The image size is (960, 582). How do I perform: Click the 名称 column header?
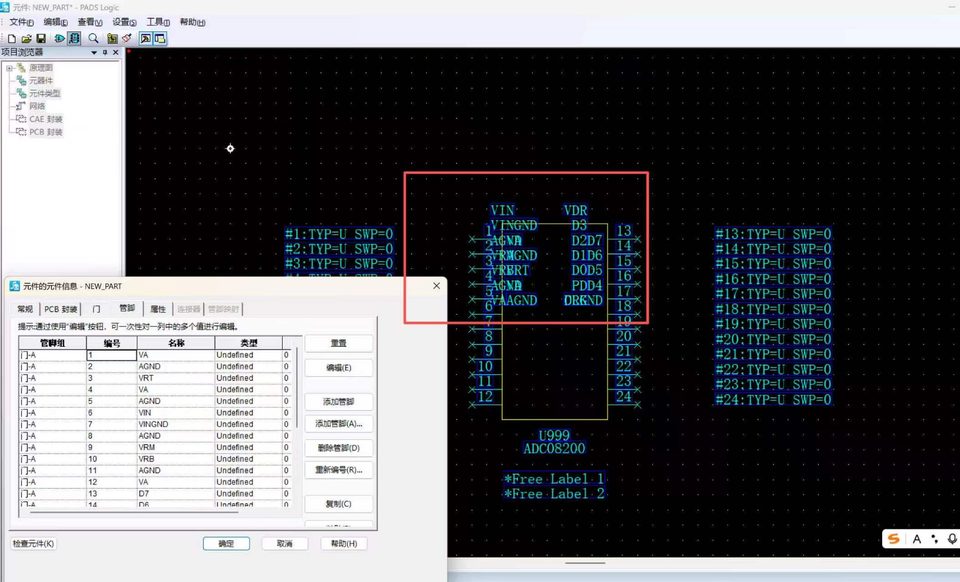[x=176, y=343]
